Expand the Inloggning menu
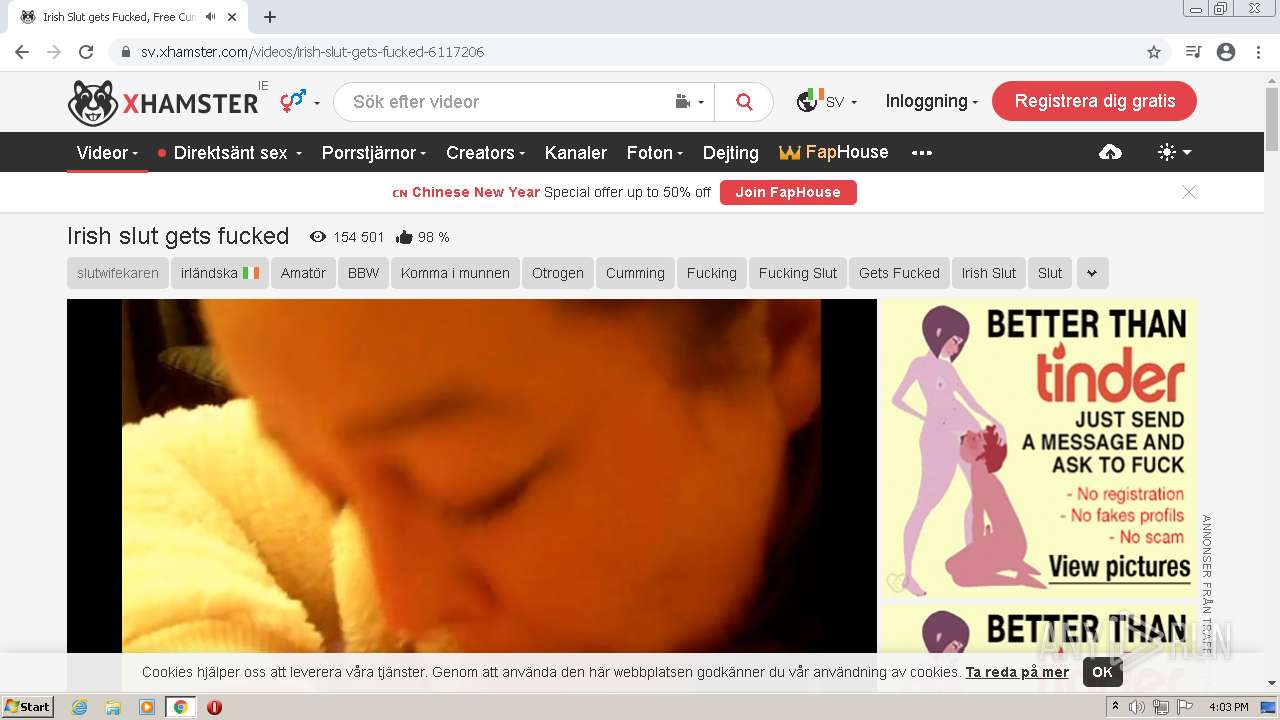The image size is (1280, 720). pos(931,101)
